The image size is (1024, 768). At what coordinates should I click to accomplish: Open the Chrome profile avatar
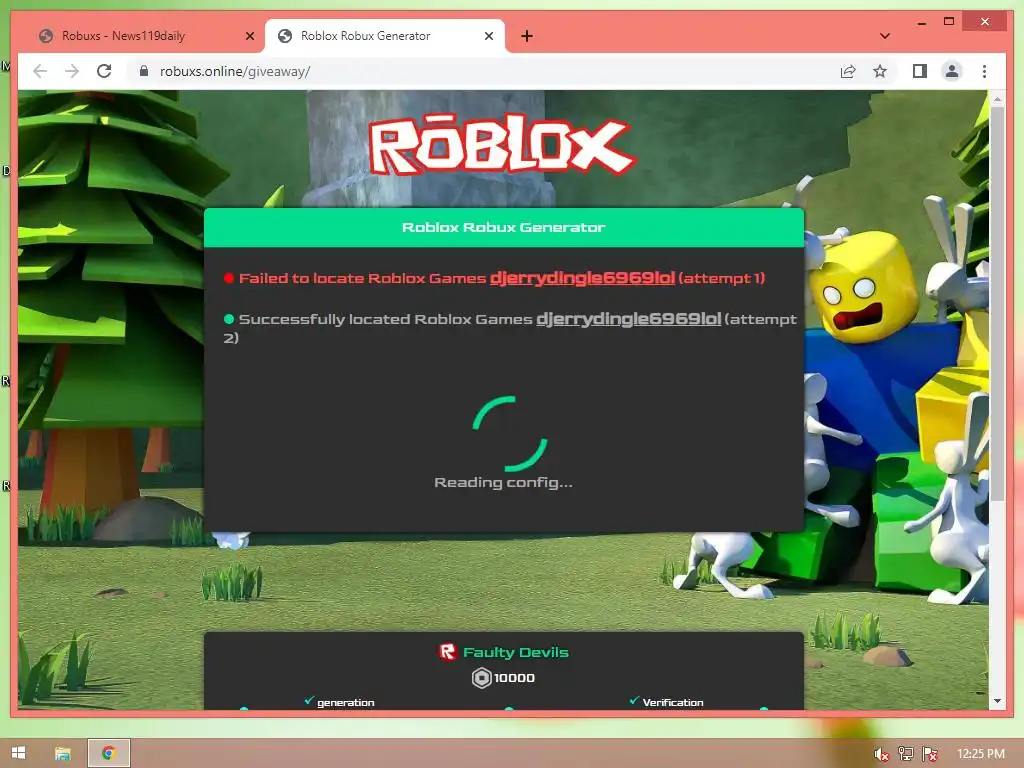(x=952, y=71)
